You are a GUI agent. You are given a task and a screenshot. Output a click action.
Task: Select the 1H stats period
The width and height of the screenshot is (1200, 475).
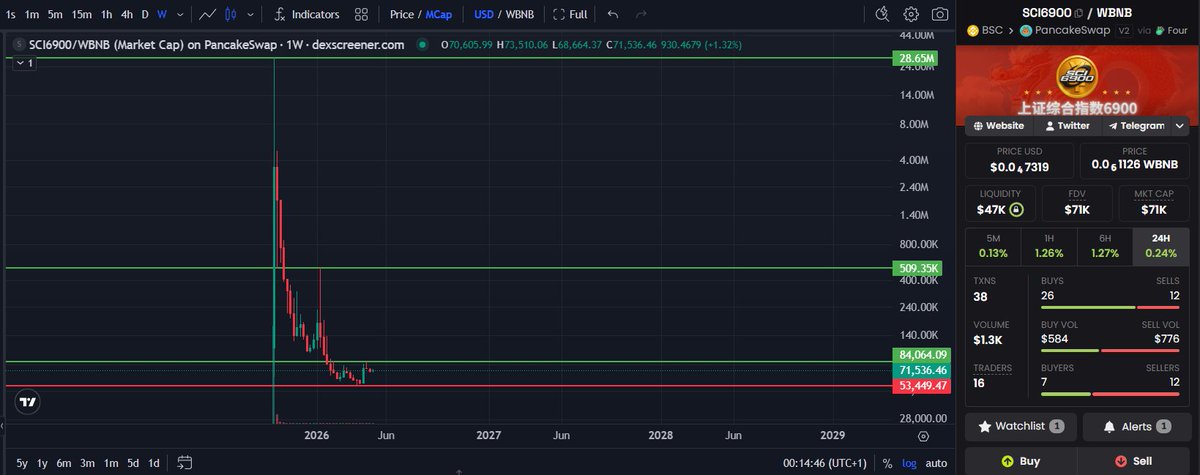(x=1048, y=246)
